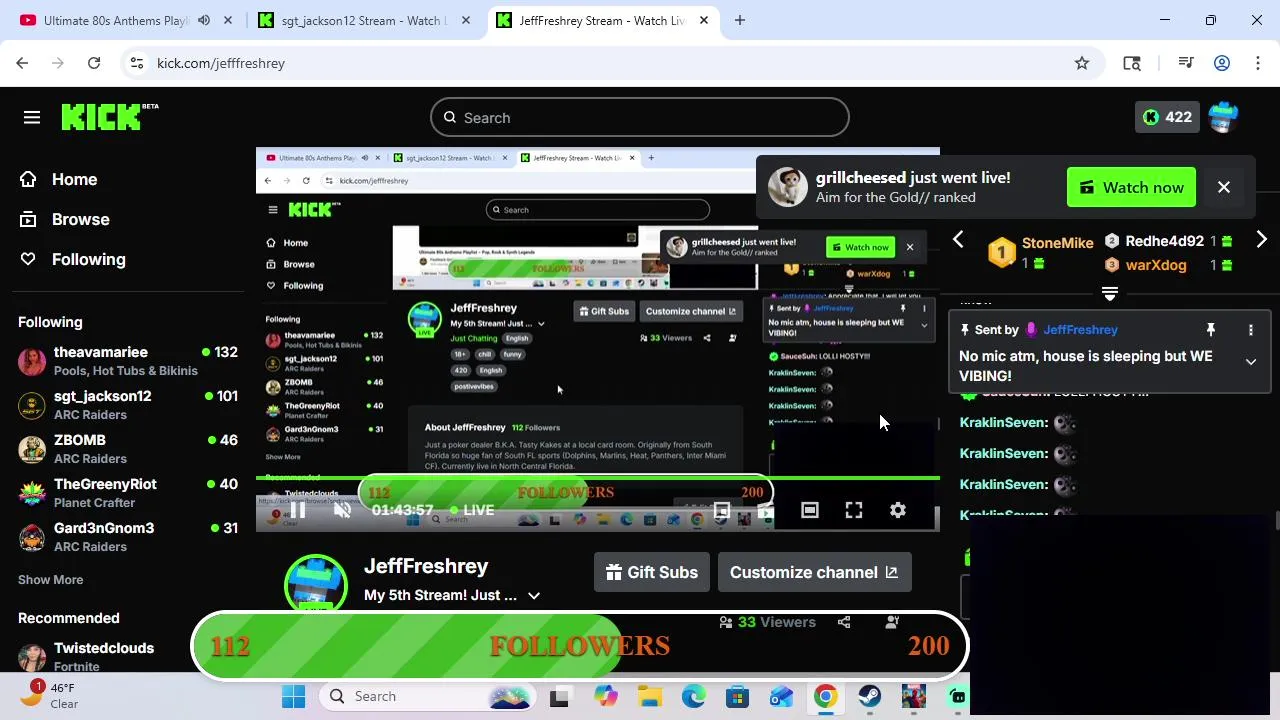Toggle mini player mode
Image resolution: width=1280 pixels, height=720 pixels.
pyautogui.click(x=721, y=510)
